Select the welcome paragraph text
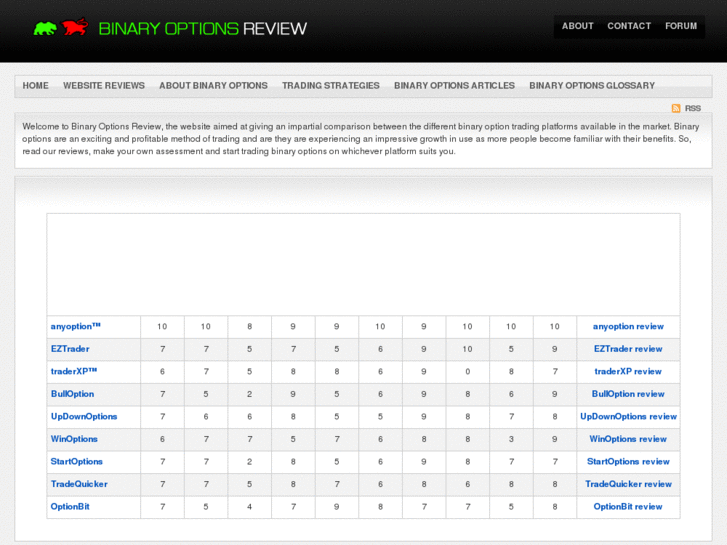Image resolution: width=727 pixels, height=545 pixels. pyautogui.click(x=360, y=139)
